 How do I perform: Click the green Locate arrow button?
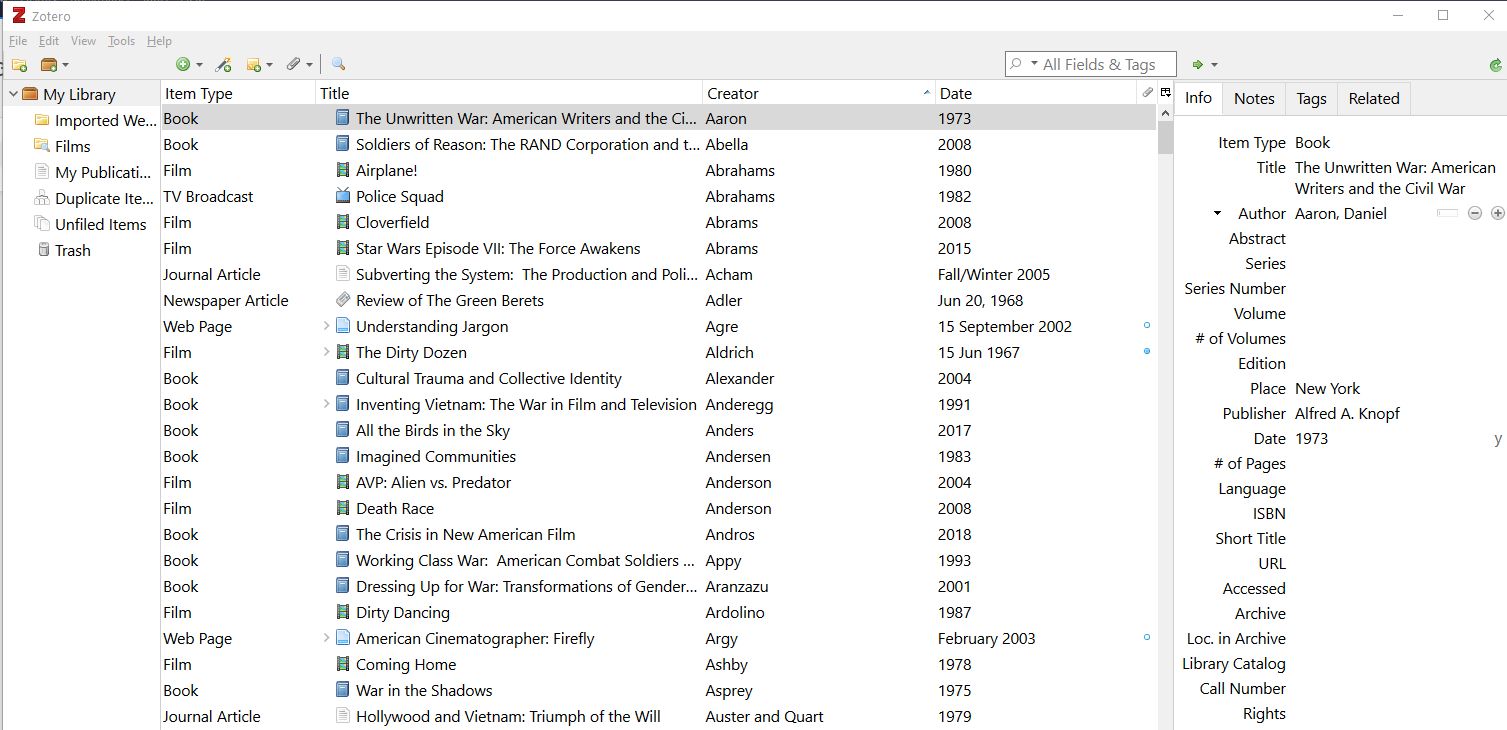click(1204, 65)
